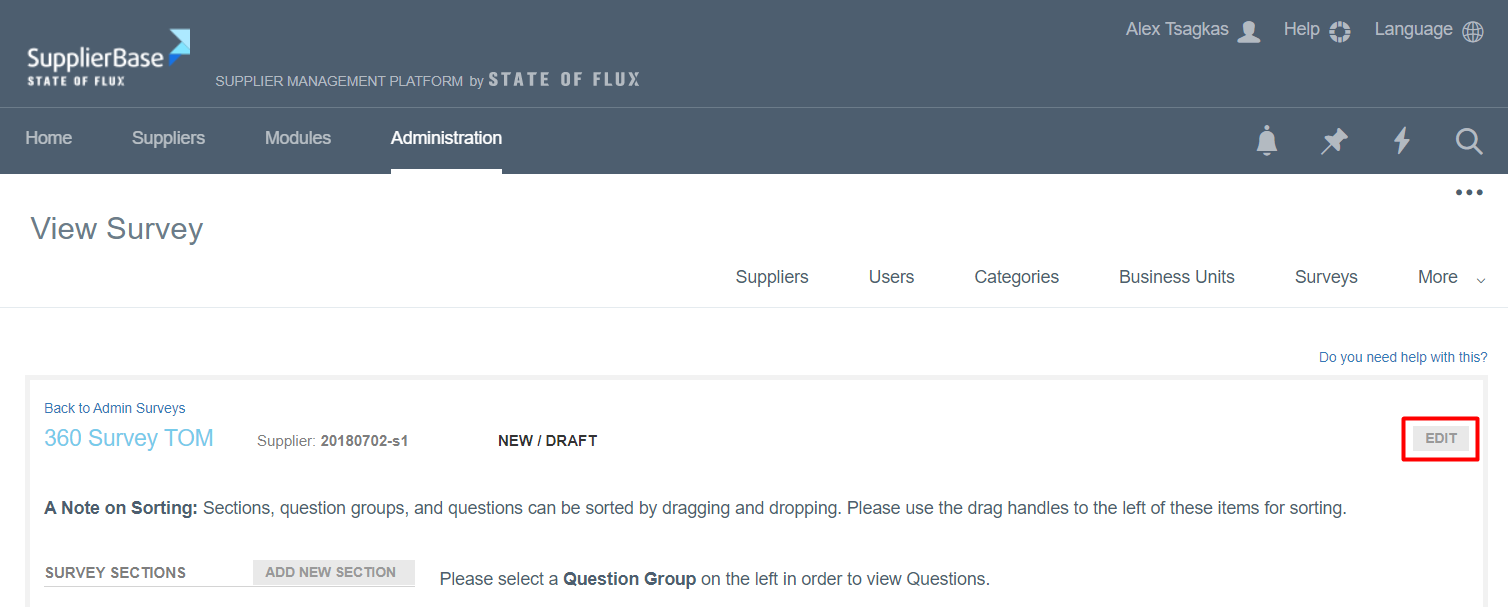Open the Administration menu
This screenshot has width=1508, height=607.
tap(446, 138)
